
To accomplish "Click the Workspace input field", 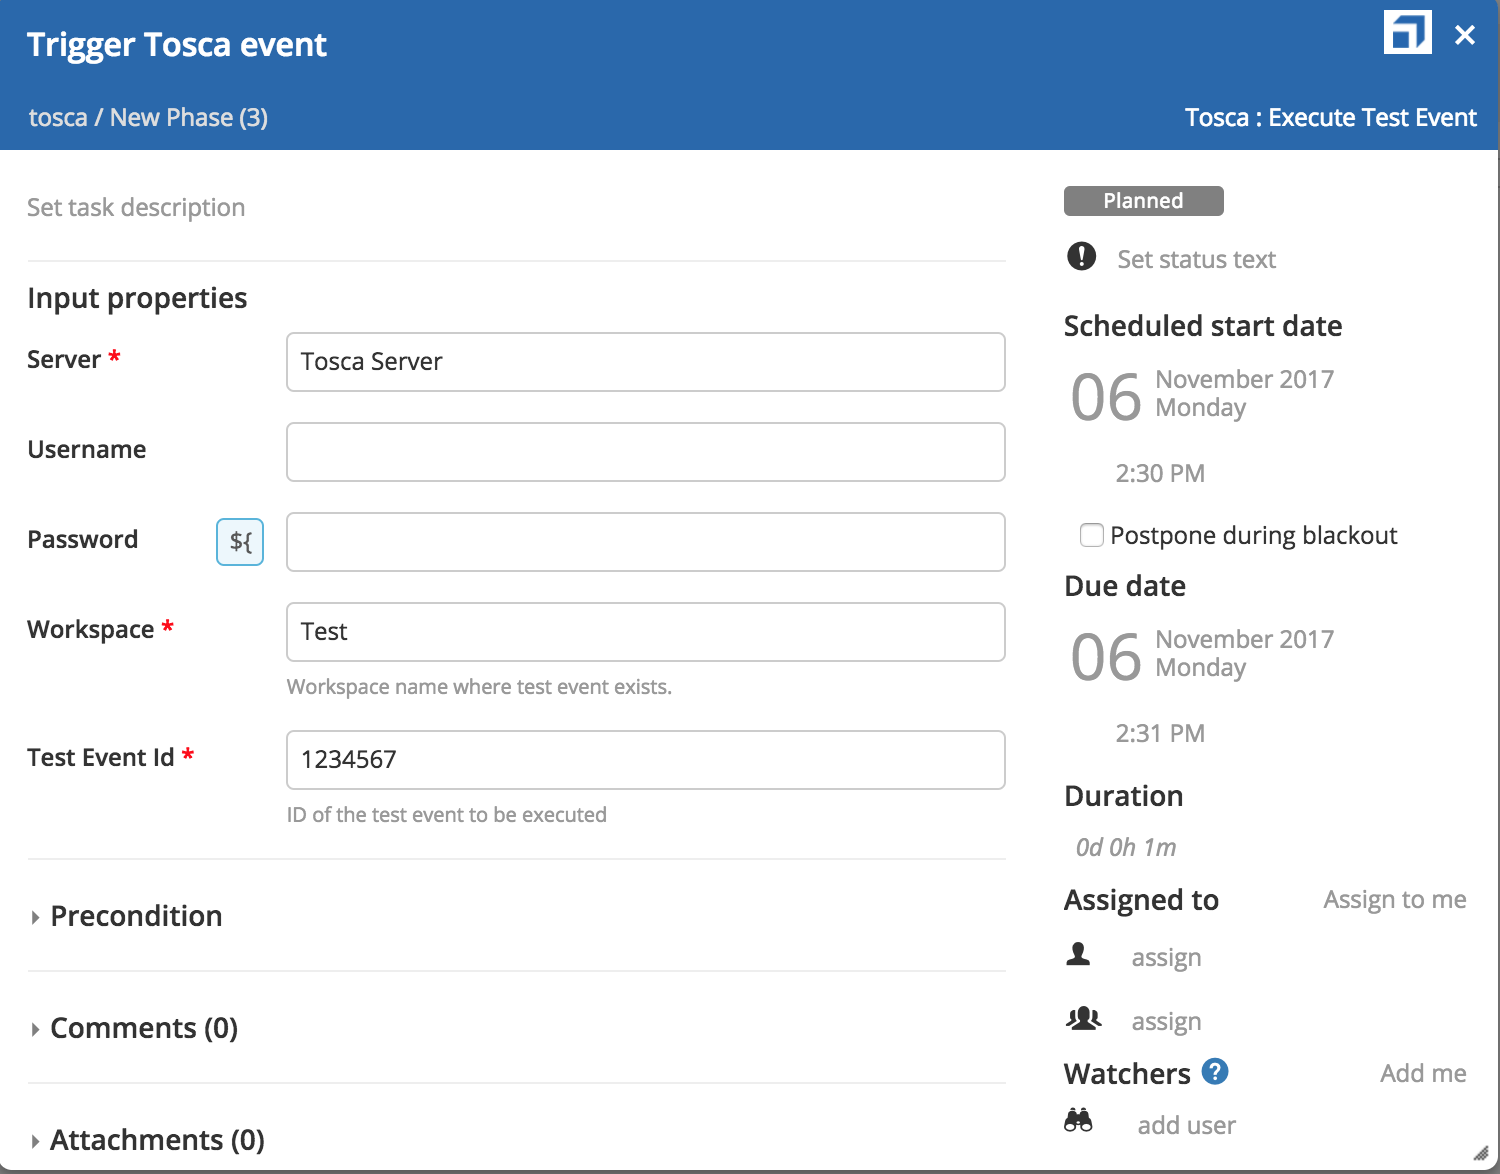I will point(646,632).
